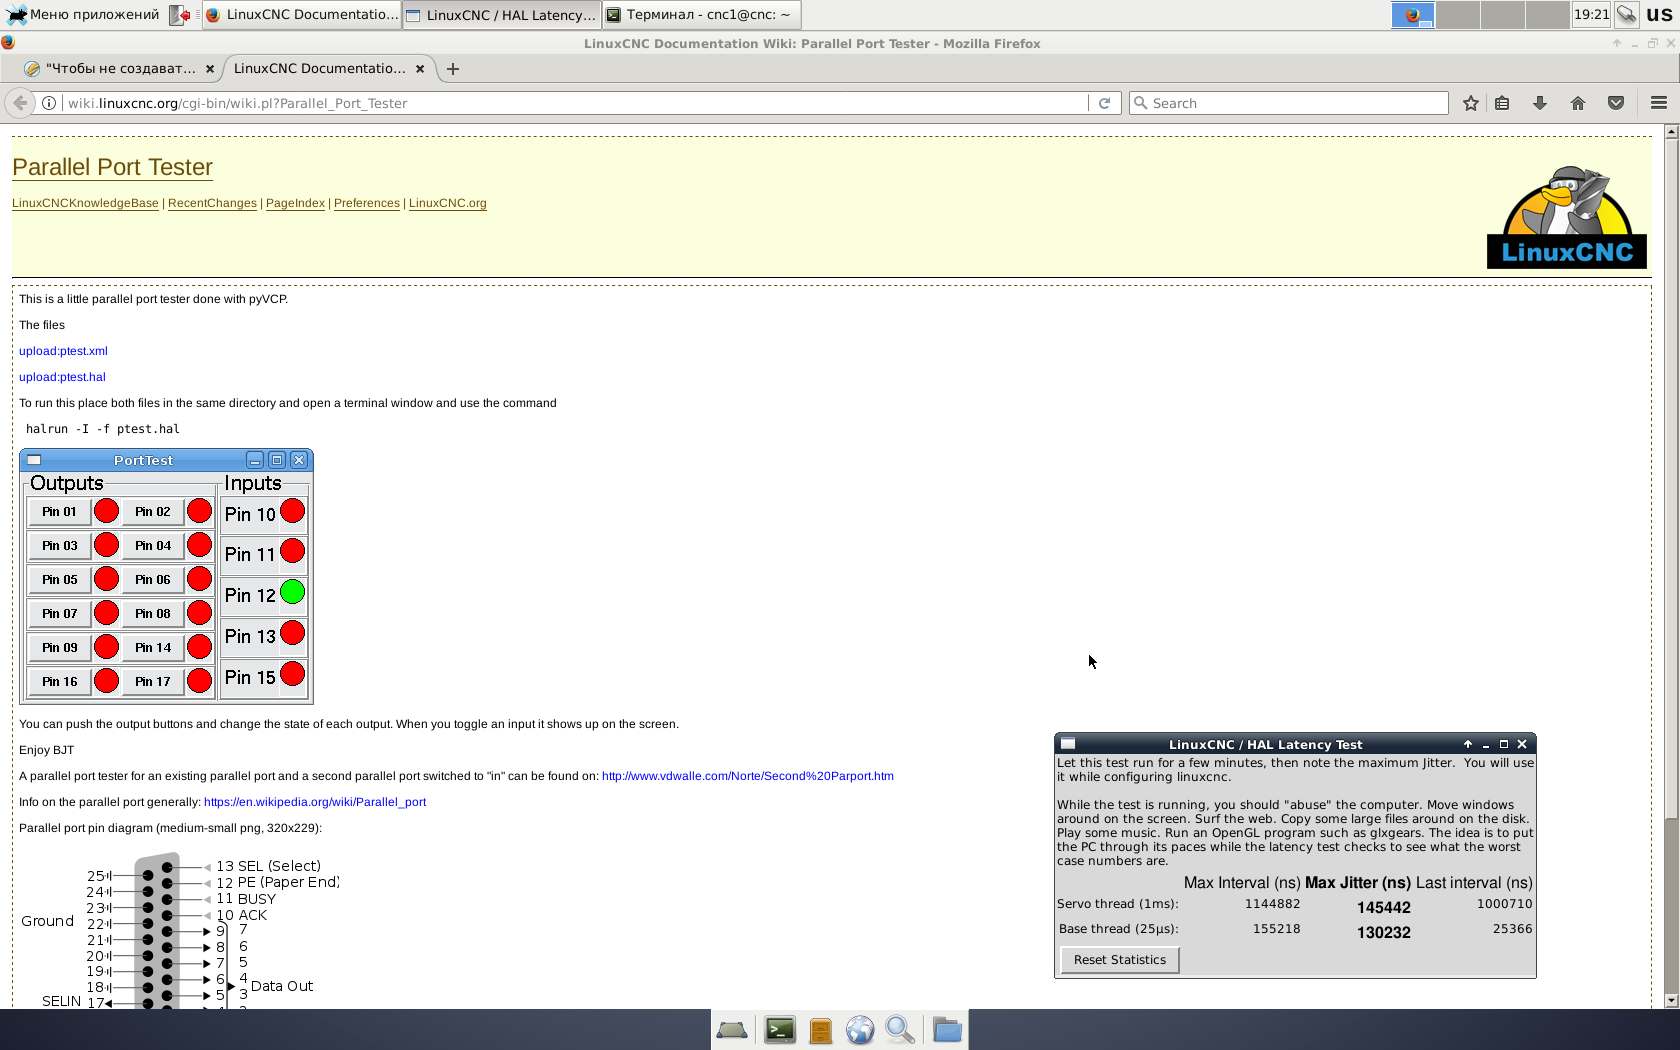The height and width of the screenshot is (1050, 1680).
Task: Click the parallel port pin diagram image
Action: point(181,929)
